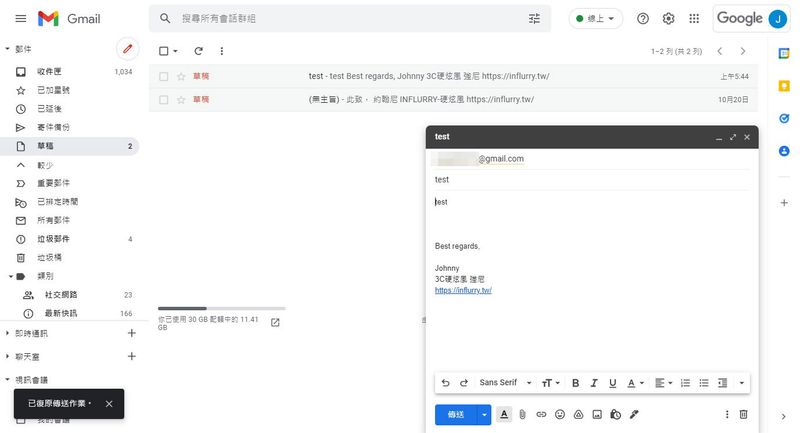Open the list's more options menu
The width and height of the screenshot is (800, 433).
tap(221, 51)
